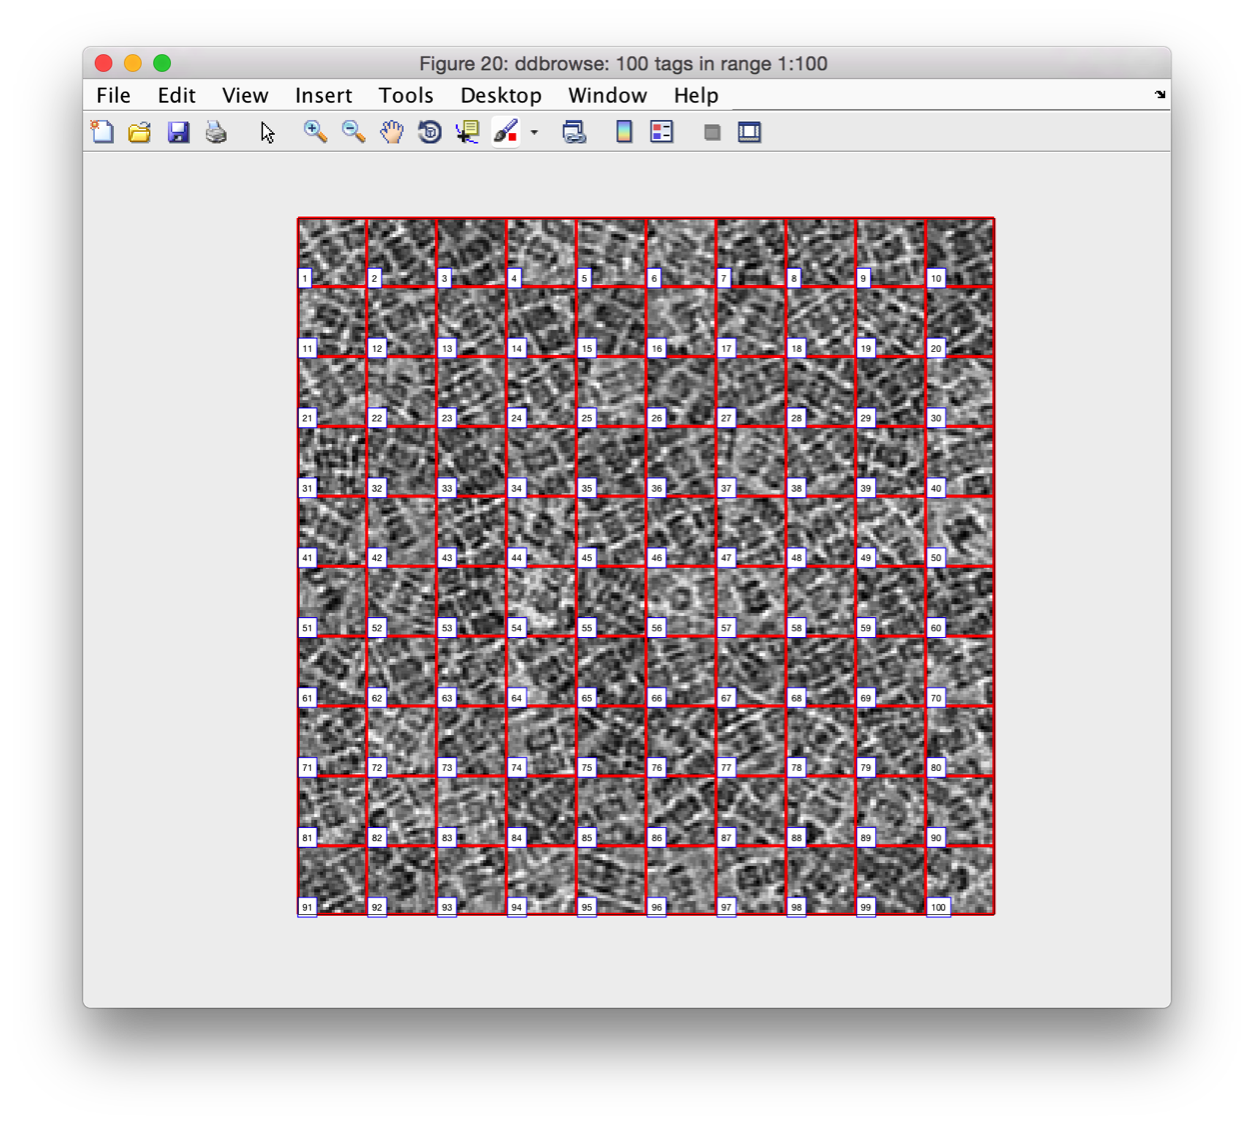Open the Edit menu
This screenshot has height=1125, width=1254.
click(176, 95)
